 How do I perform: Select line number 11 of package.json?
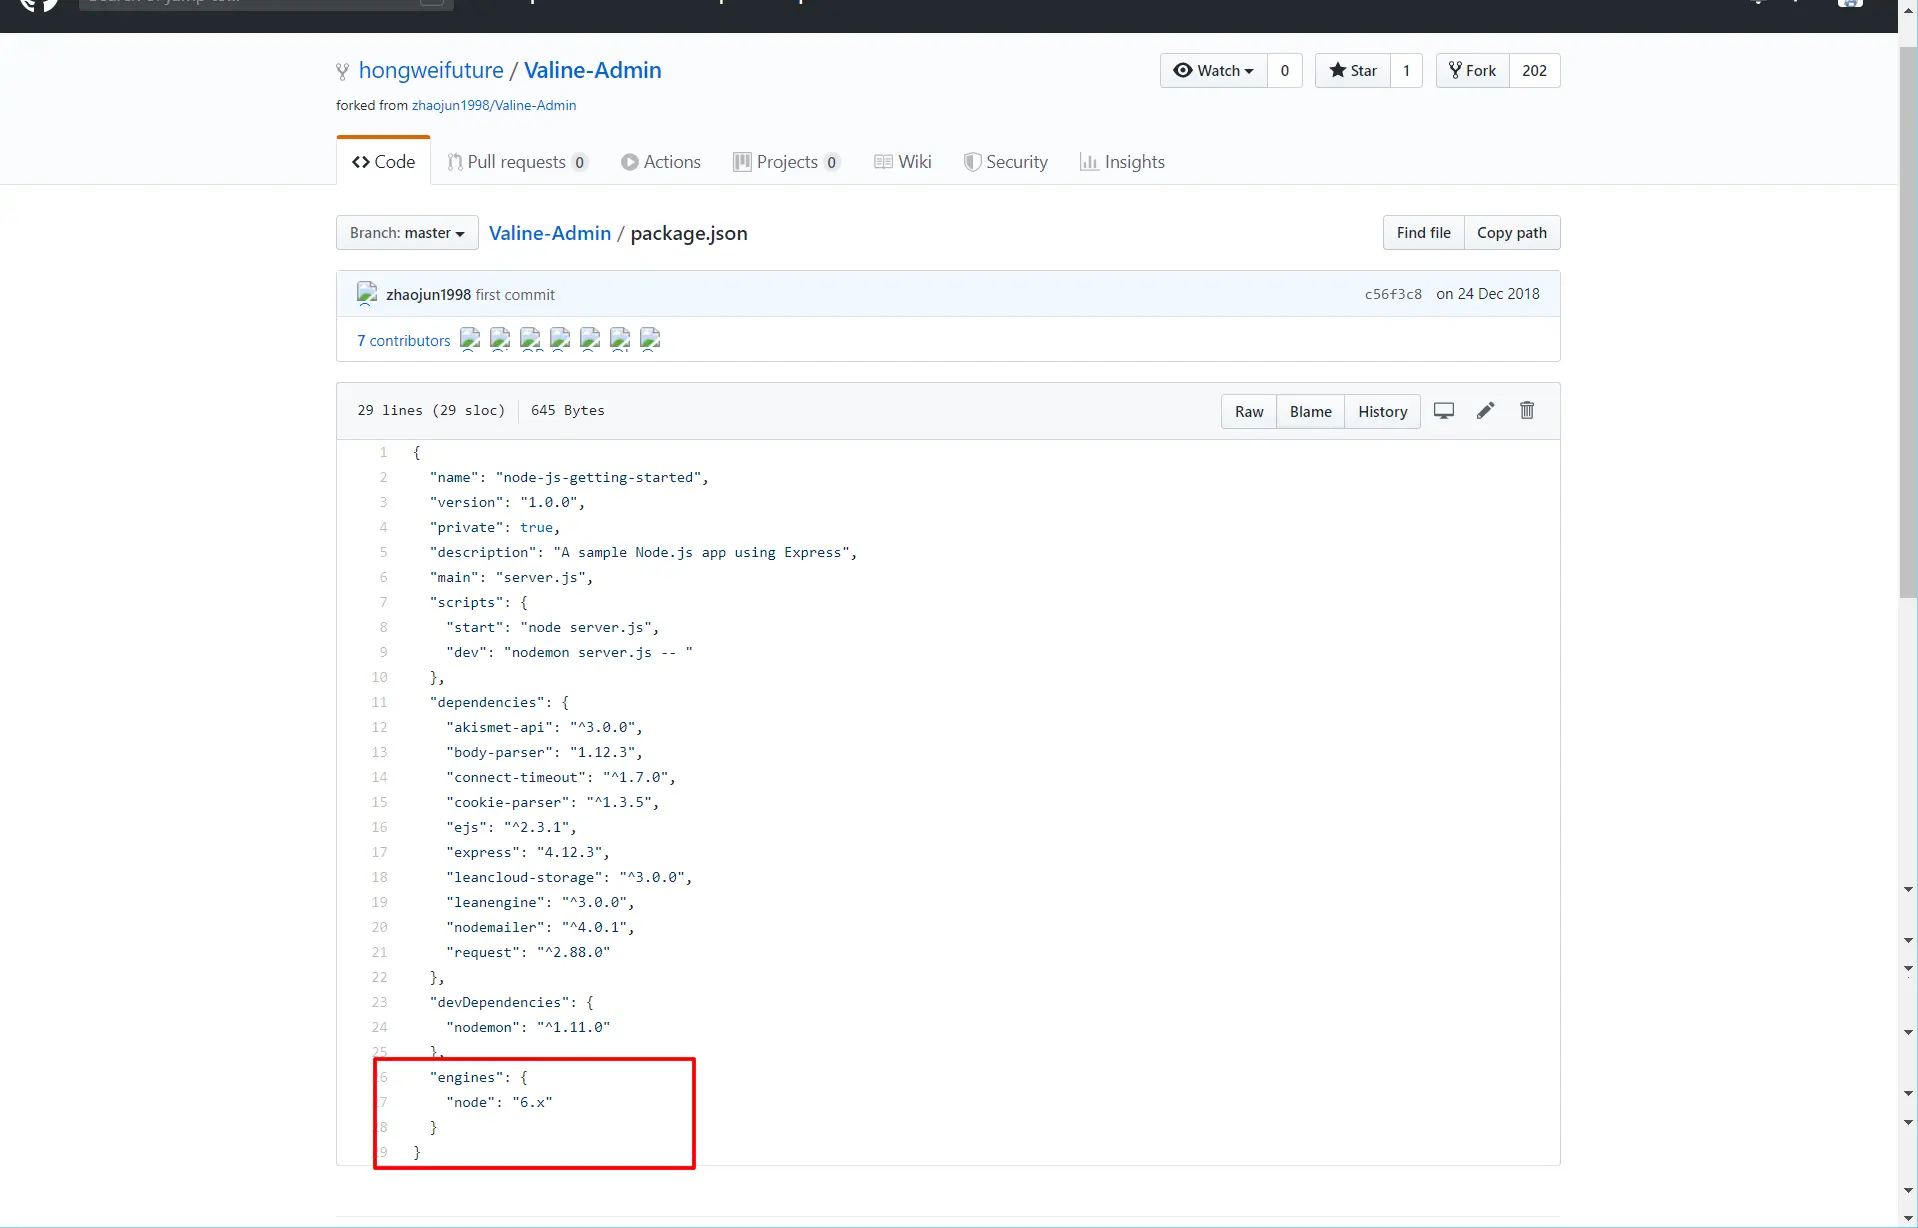pos(379,703)
